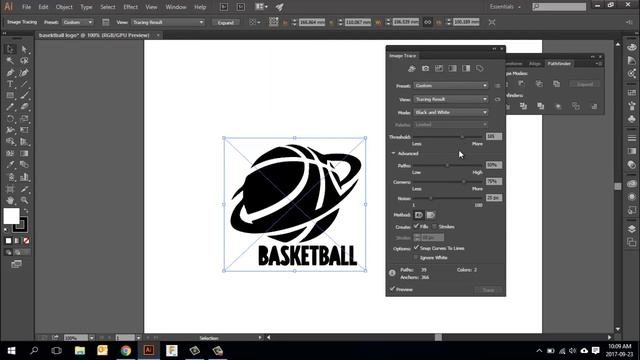
Task: Select the Artboard tool
Action: (10, 189)
